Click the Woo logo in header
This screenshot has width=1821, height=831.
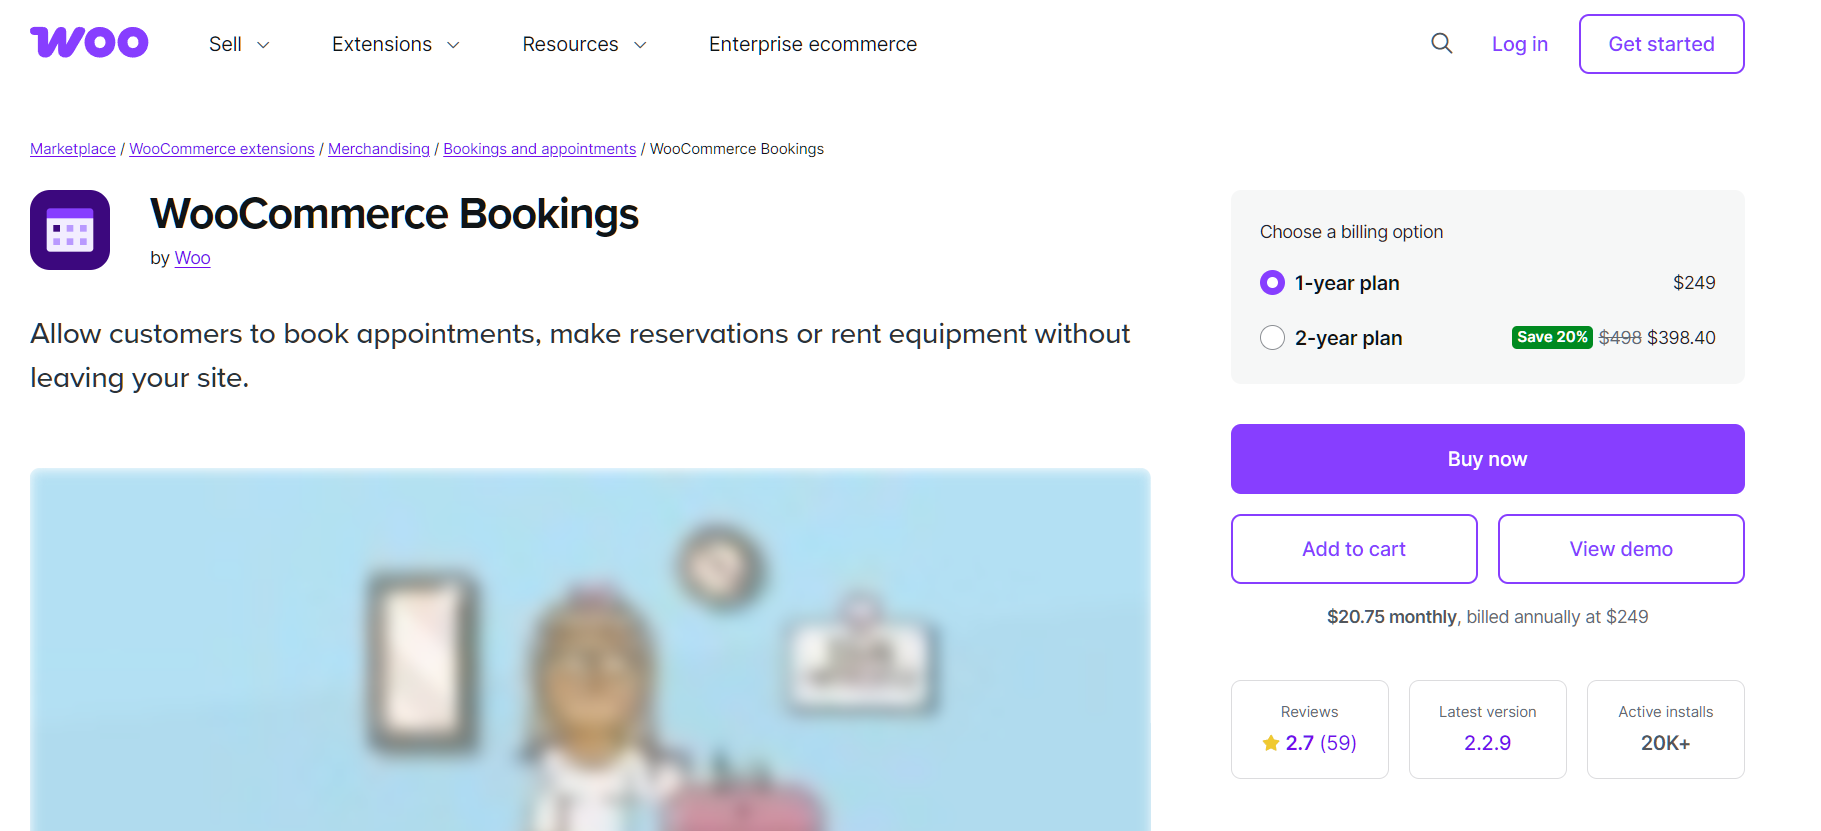tap(89, 43)
